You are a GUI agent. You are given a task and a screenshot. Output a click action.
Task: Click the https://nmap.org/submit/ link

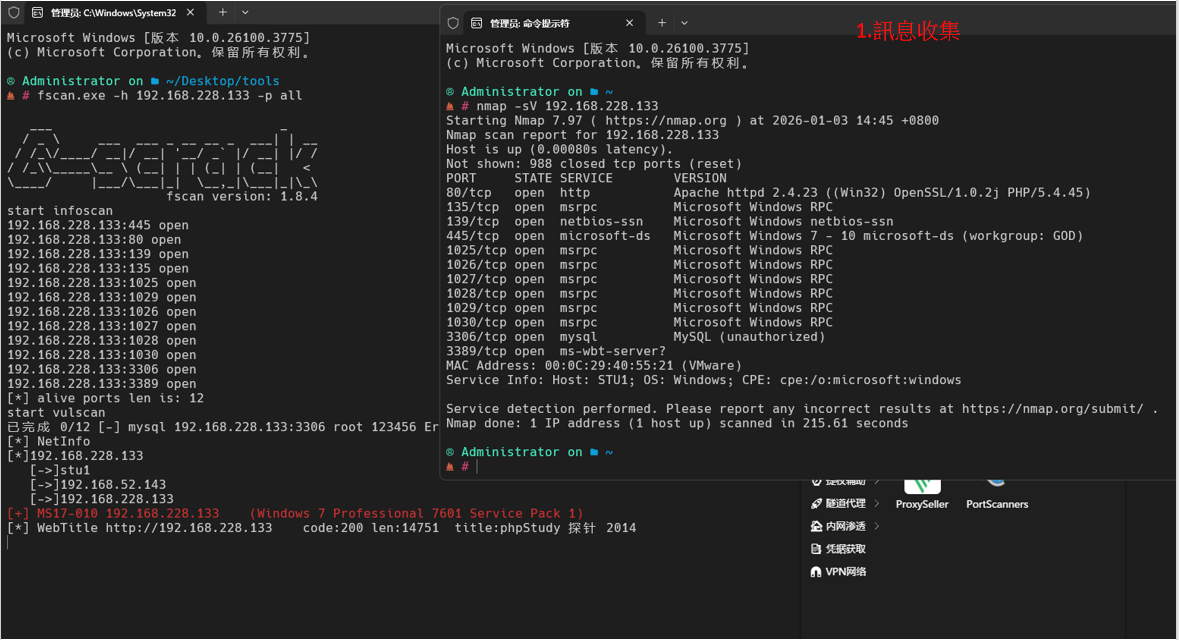(1052, 409)
